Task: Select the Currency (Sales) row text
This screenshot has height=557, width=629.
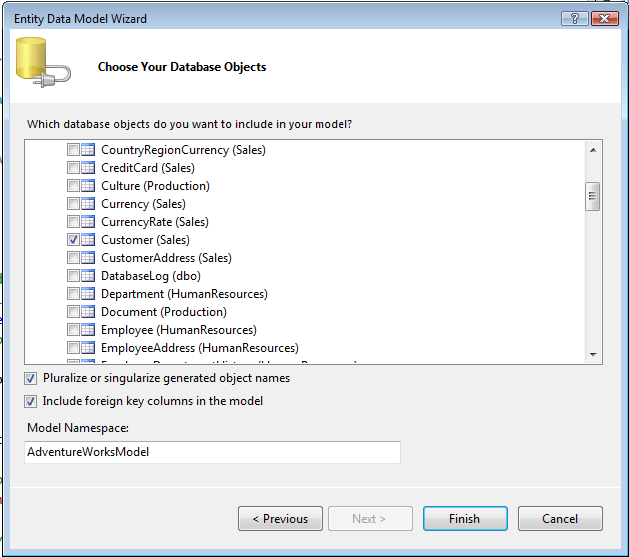Action: pos(143,204)
